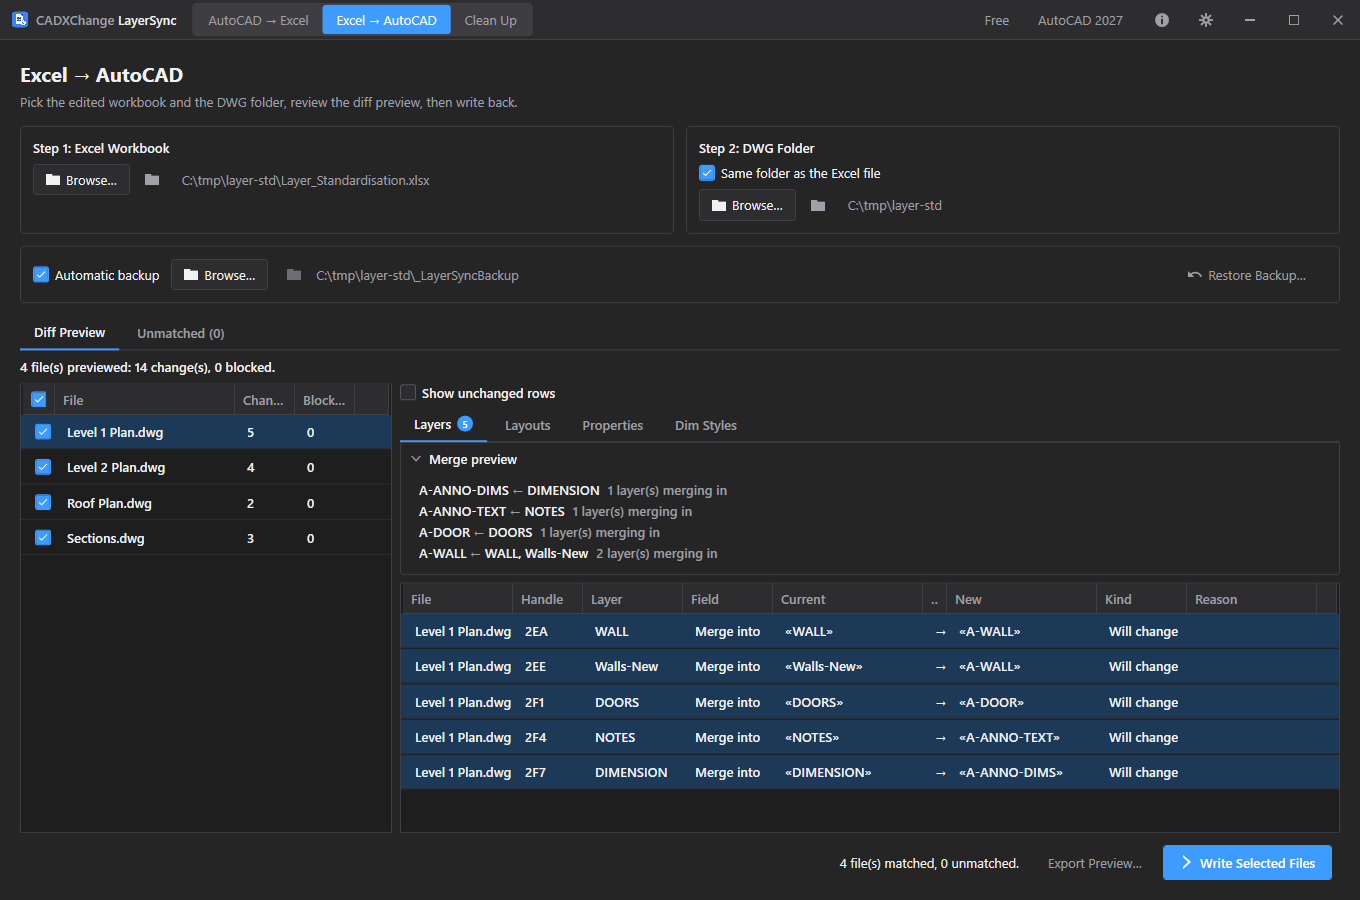
Task: Open the Dim Styles tab
Action: coord(705,425)
